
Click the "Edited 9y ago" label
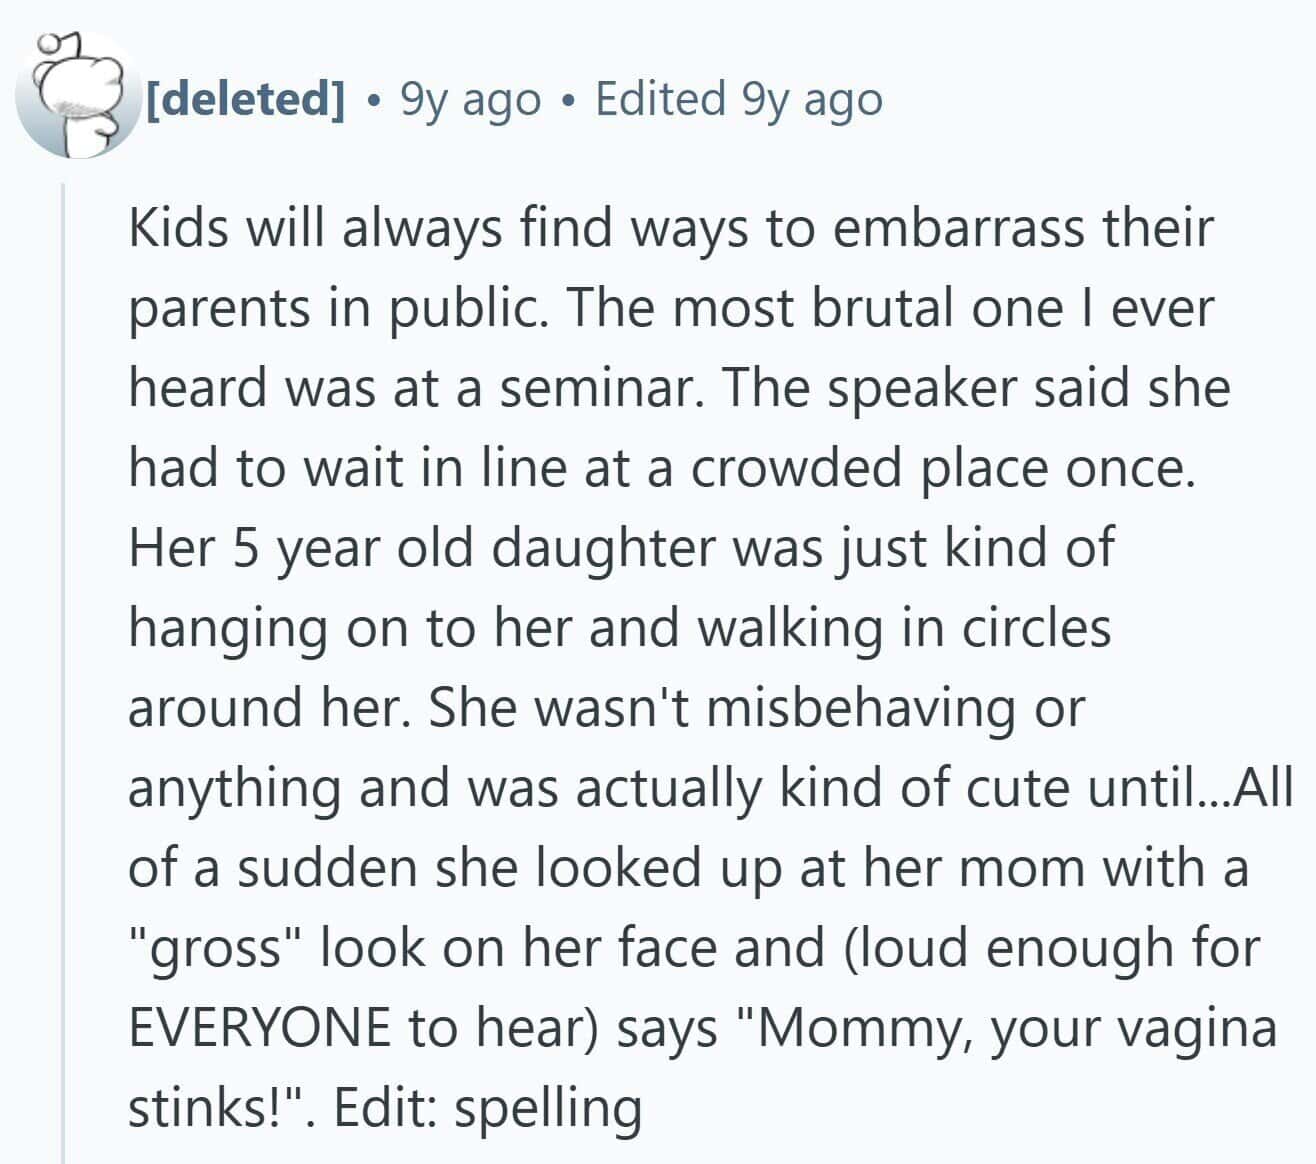(x=739, y=98)
